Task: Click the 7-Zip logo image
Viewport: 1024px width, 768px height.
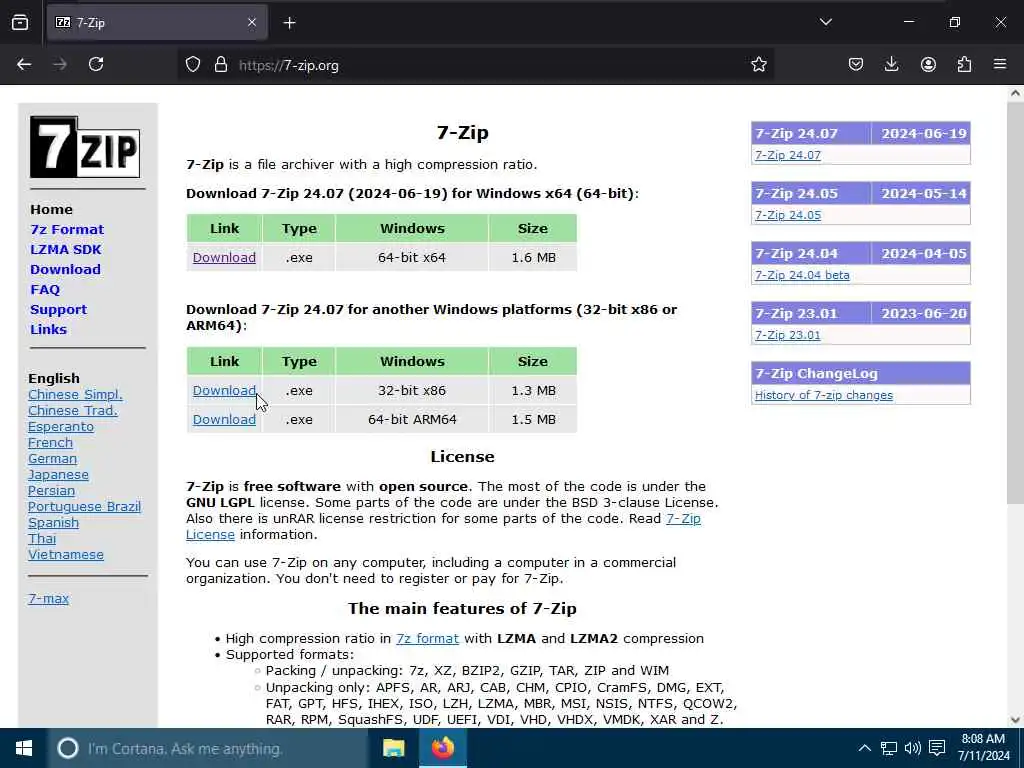Action: point(85,147)
